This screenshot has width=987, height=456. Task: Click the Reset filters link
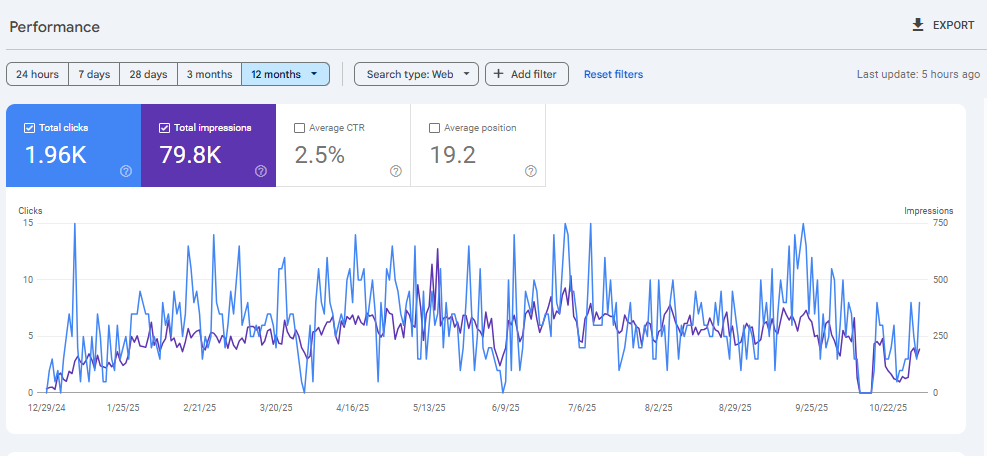tap(613, 74)
